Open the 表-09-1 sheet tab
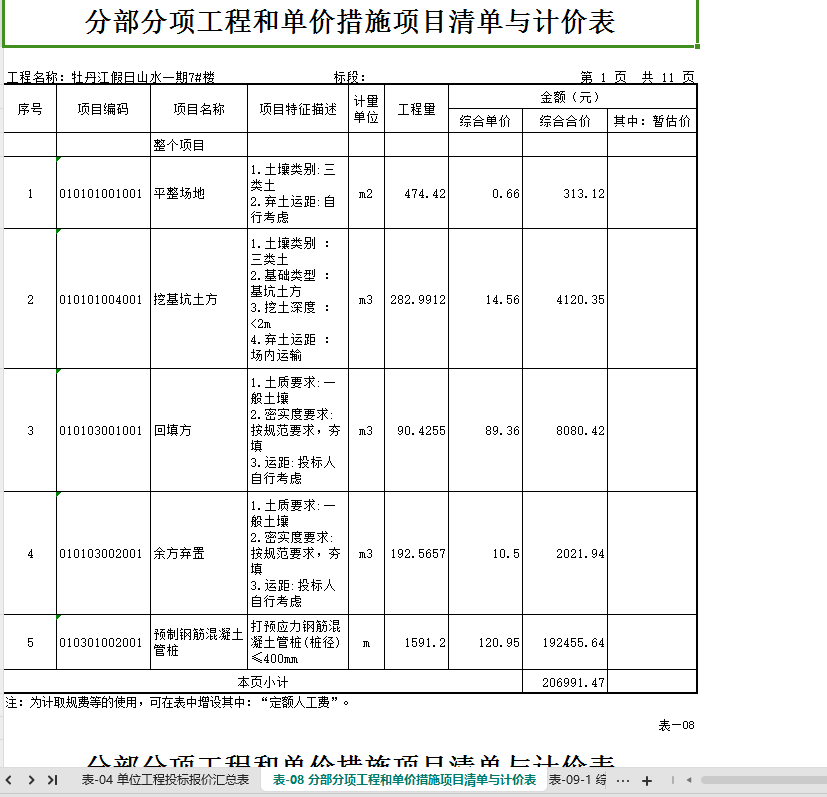Image resolution: width=827 pixels, height=797 pixels. coord(578,780)
